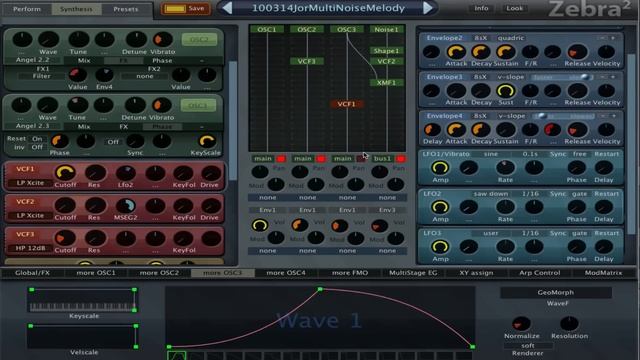The height and width of the screenshot is (360, 640).
Task: Click the VCF1 Drive knob
Action: point(211,173)
